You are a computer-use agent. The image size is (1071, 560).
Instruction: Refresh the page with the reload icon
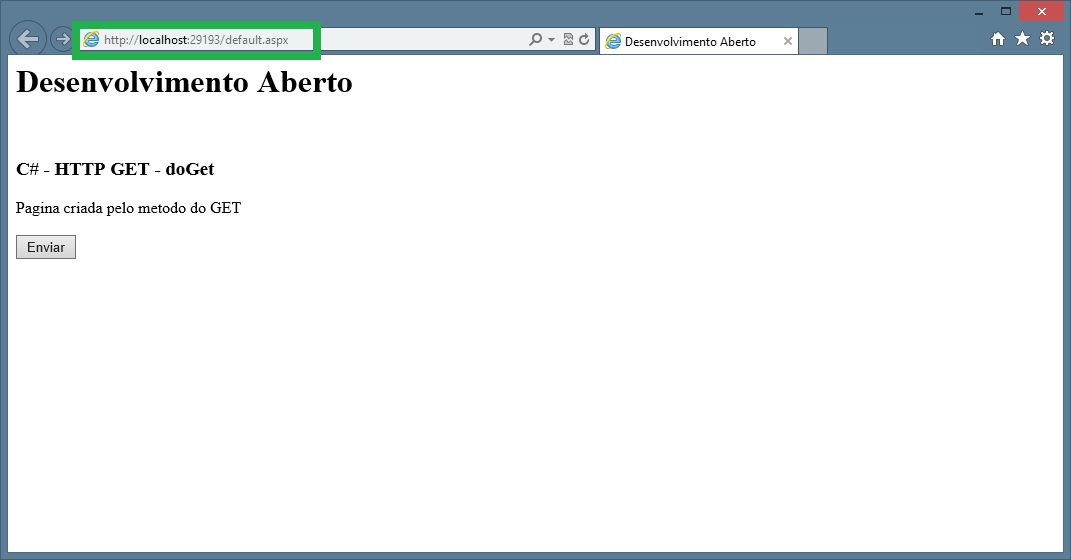point(584,40)
